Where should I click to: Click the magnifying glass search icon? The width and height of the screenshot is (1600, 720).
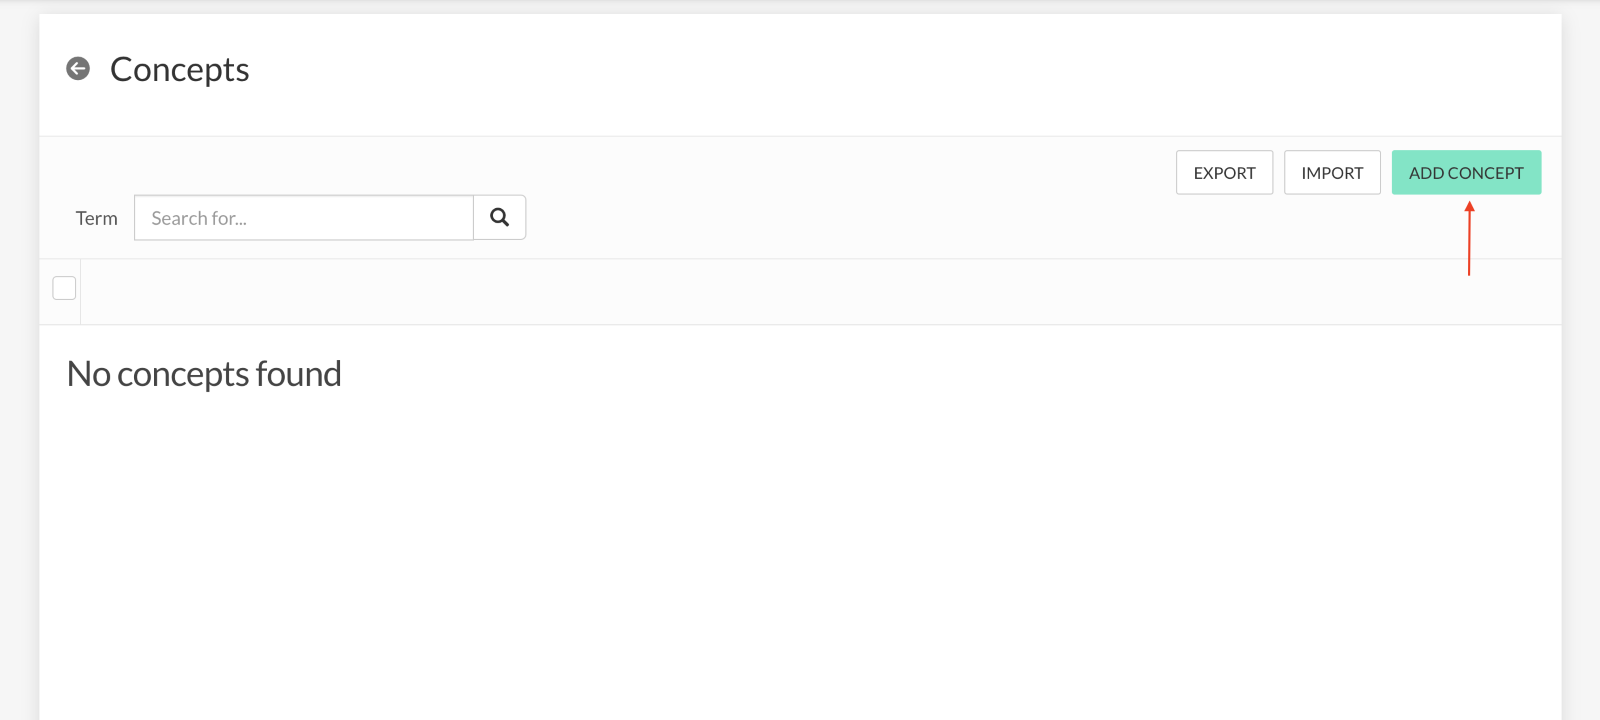tap(500, 217)
